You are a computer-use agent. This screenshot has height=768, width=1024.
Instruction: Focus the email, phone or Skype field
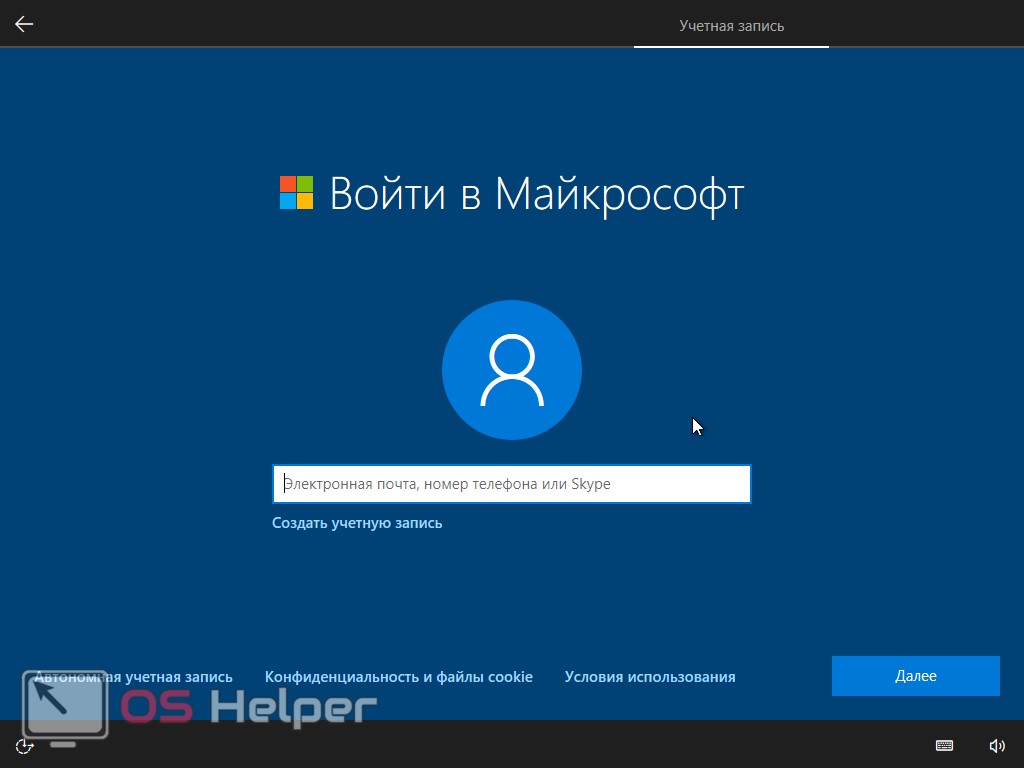pyautogui.click(x=511, y=484)
